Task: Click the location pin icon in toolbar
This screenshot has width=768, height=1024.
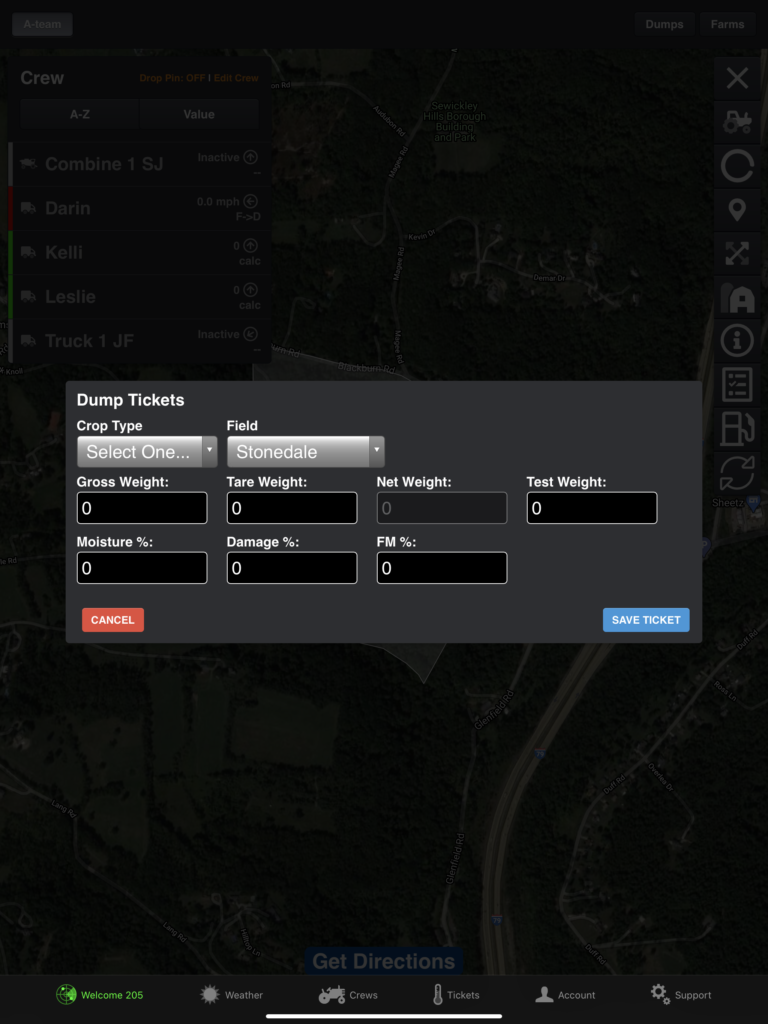Action: (737, 210)
